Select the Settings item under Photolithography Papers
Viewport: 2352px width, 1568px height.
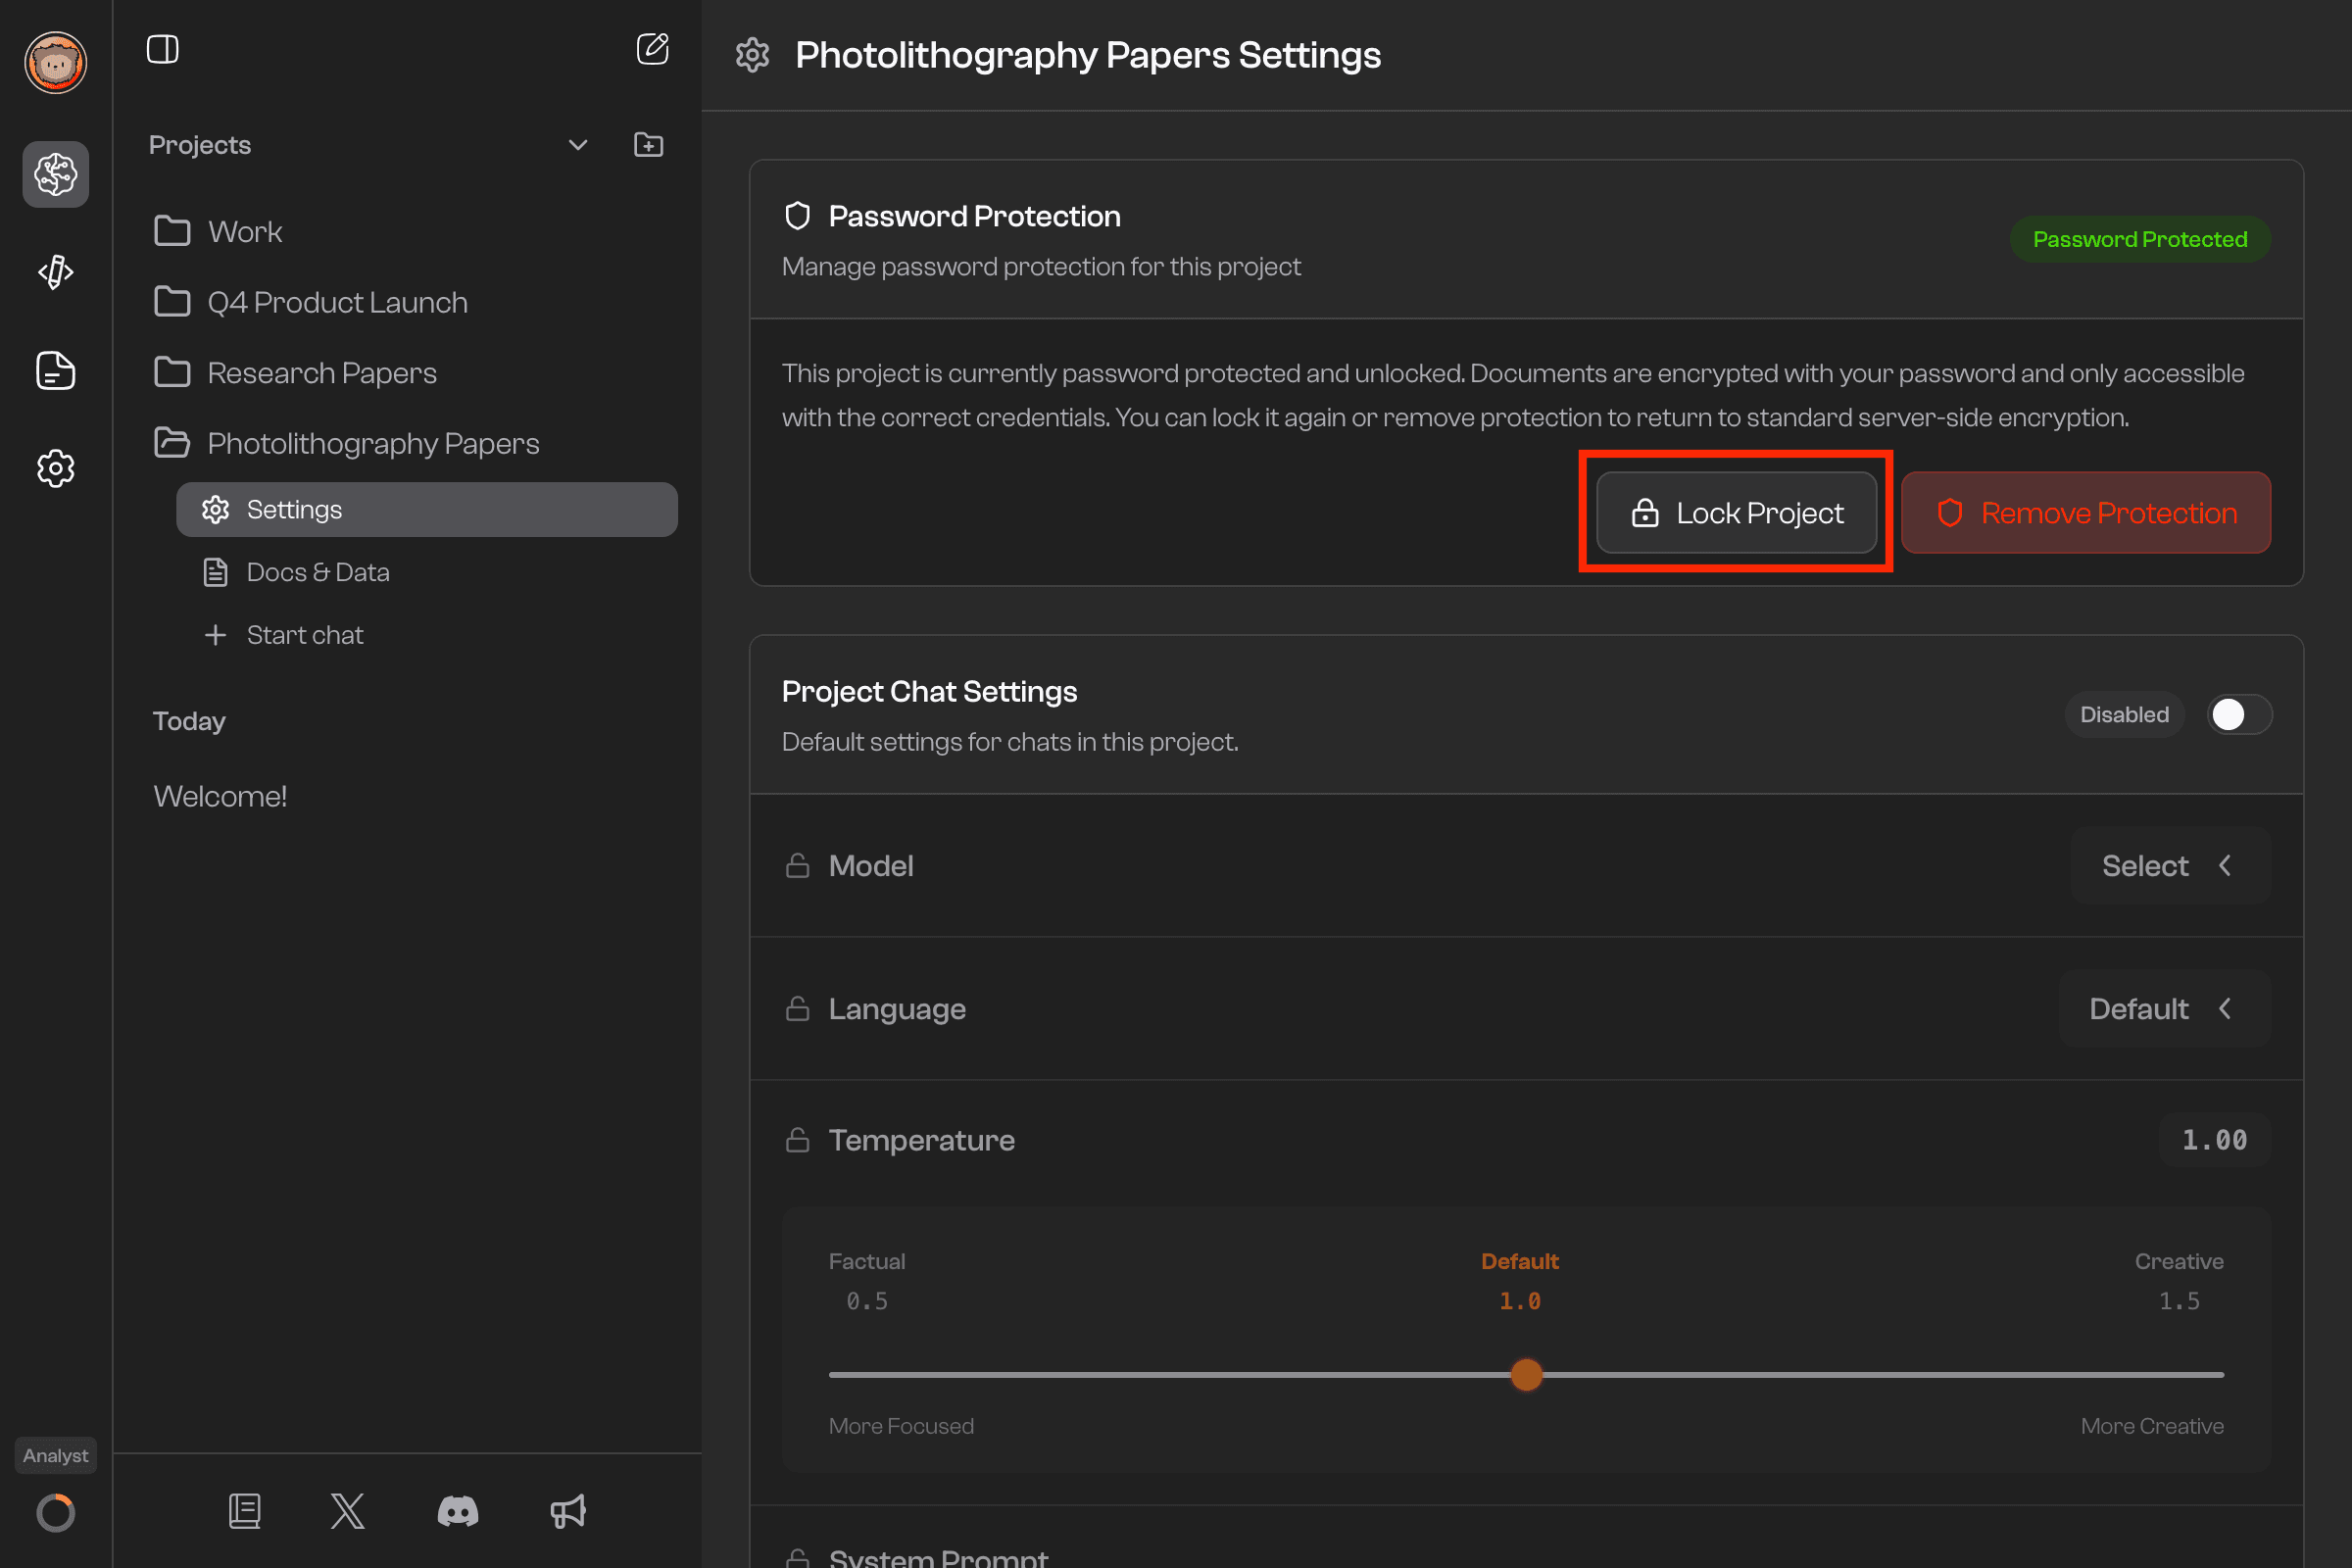click(x=426, y=509)
